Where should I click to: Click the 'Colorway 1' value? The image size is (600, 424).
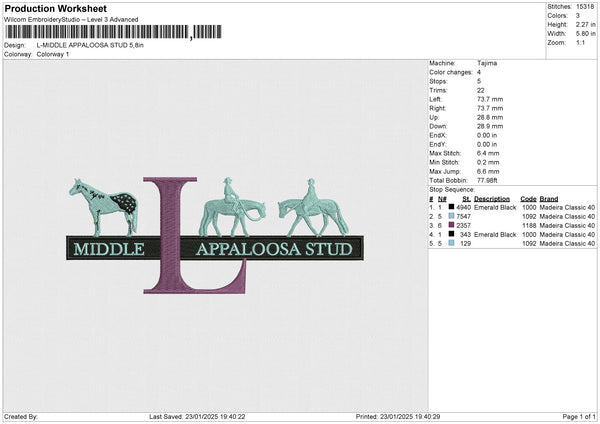pyautogui.click(x=53, y=54)
